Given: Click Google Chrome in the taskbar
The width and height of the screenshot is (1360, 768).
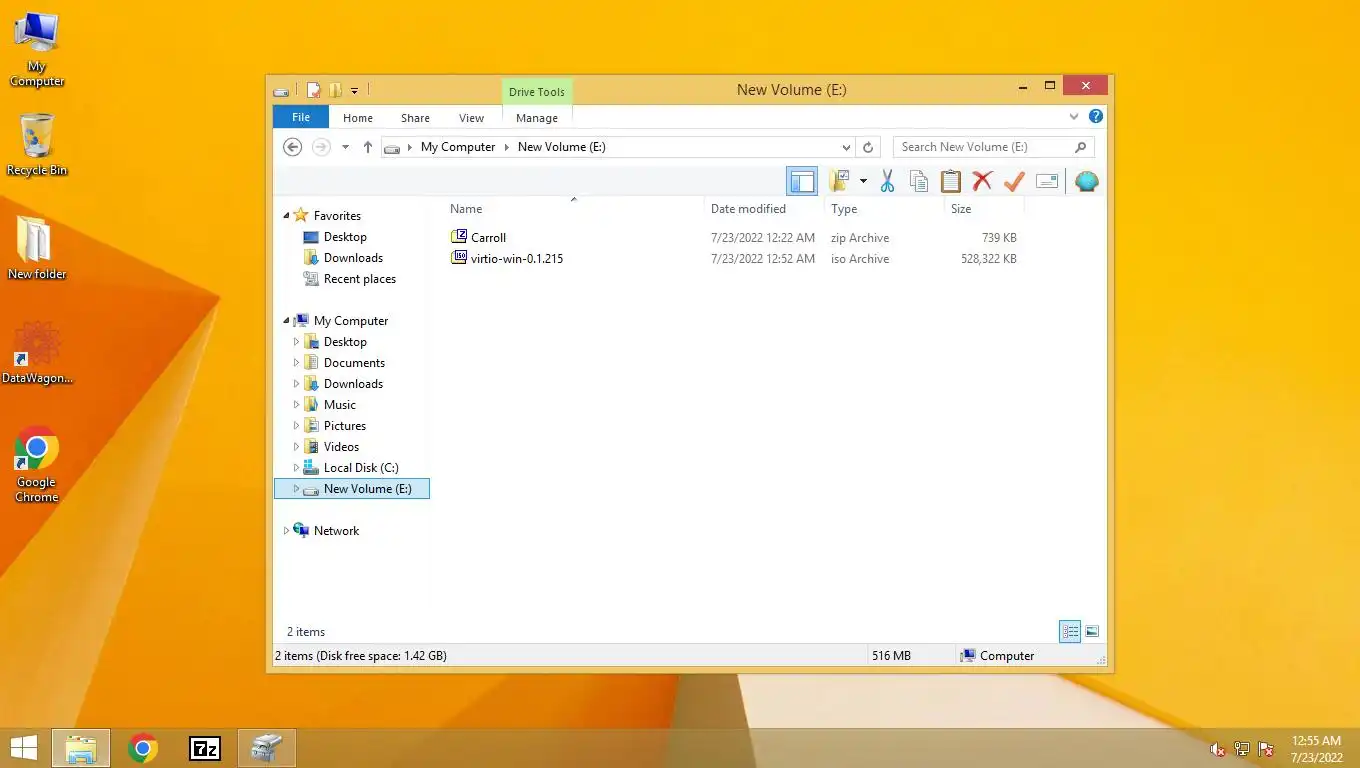Looking at the screenshot, I should (x=143, y=748).
